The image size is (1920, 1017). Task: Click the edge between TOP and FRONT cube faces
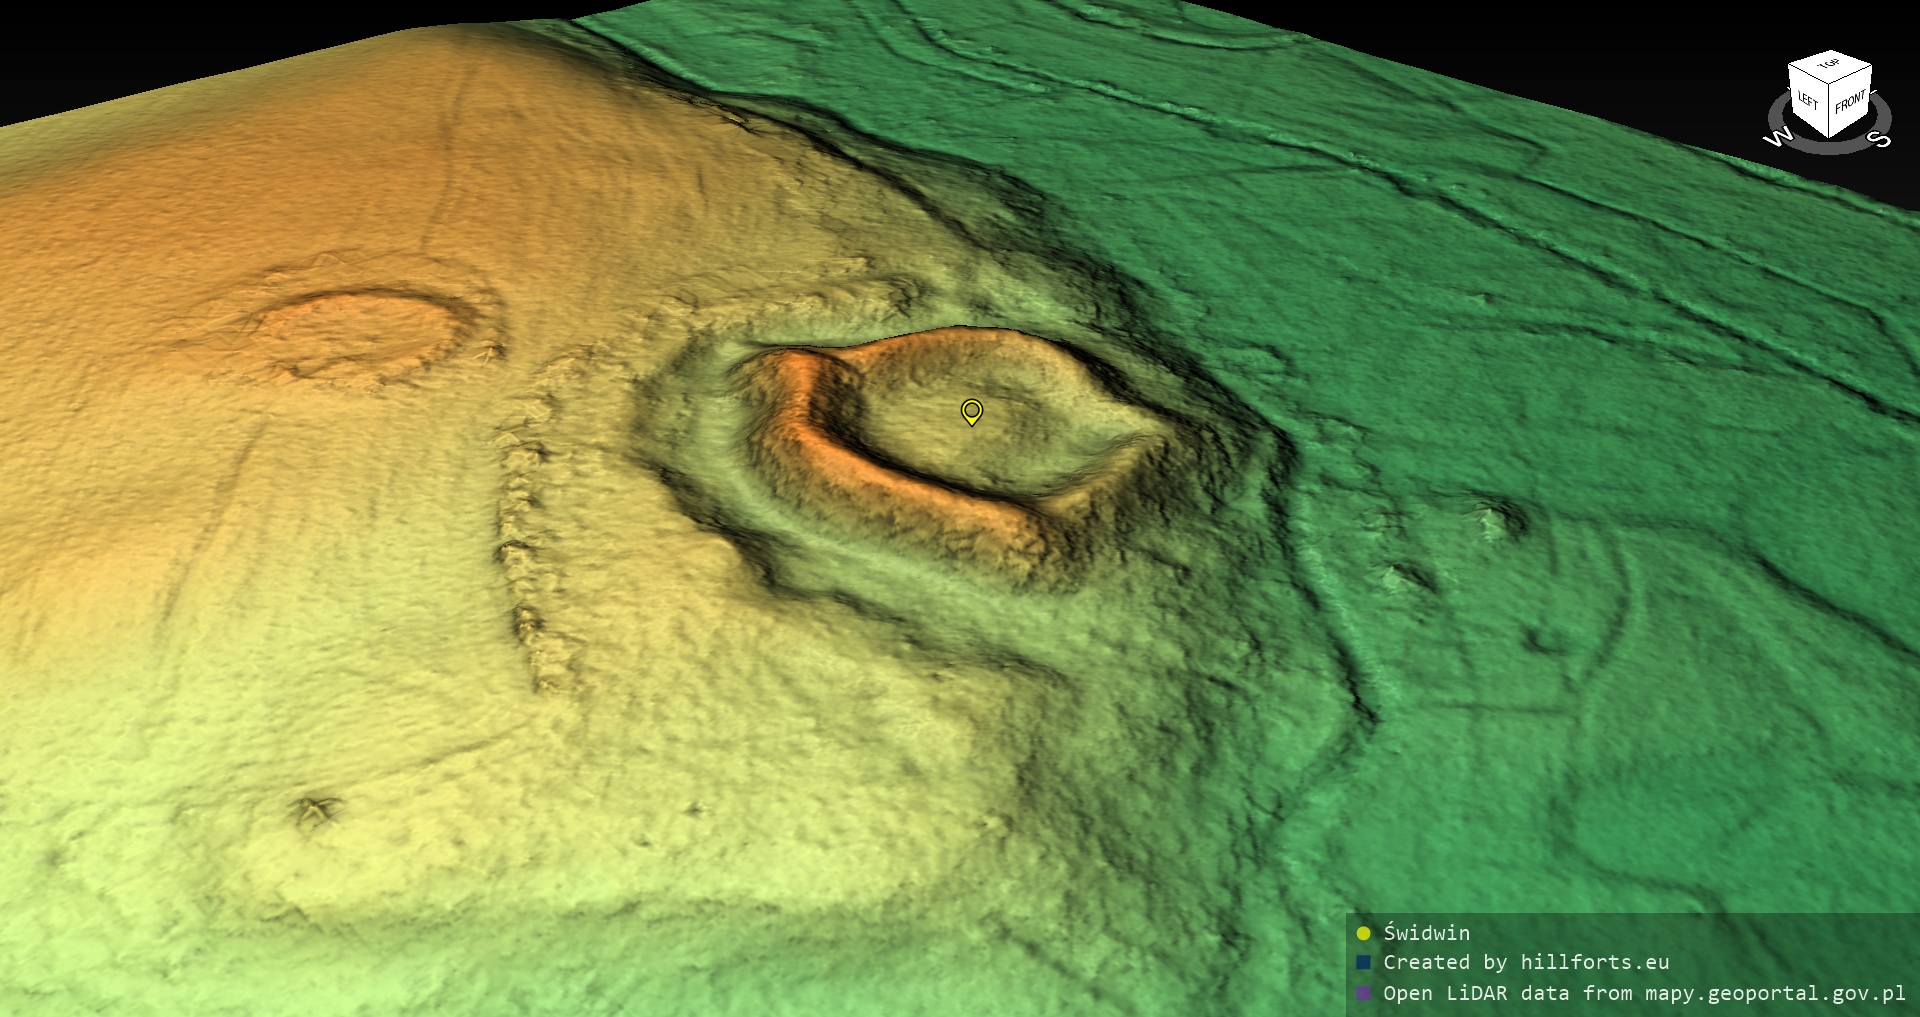point(1851,76)
